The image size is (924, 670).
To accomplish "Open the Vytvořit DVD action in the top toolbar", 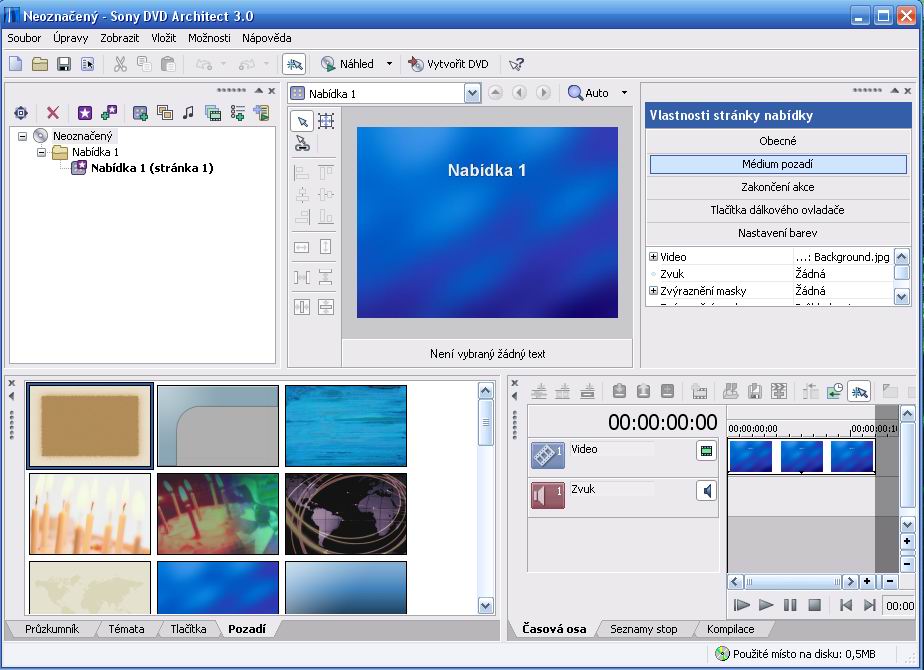I will pyautogui.click(x=448, y=63).
